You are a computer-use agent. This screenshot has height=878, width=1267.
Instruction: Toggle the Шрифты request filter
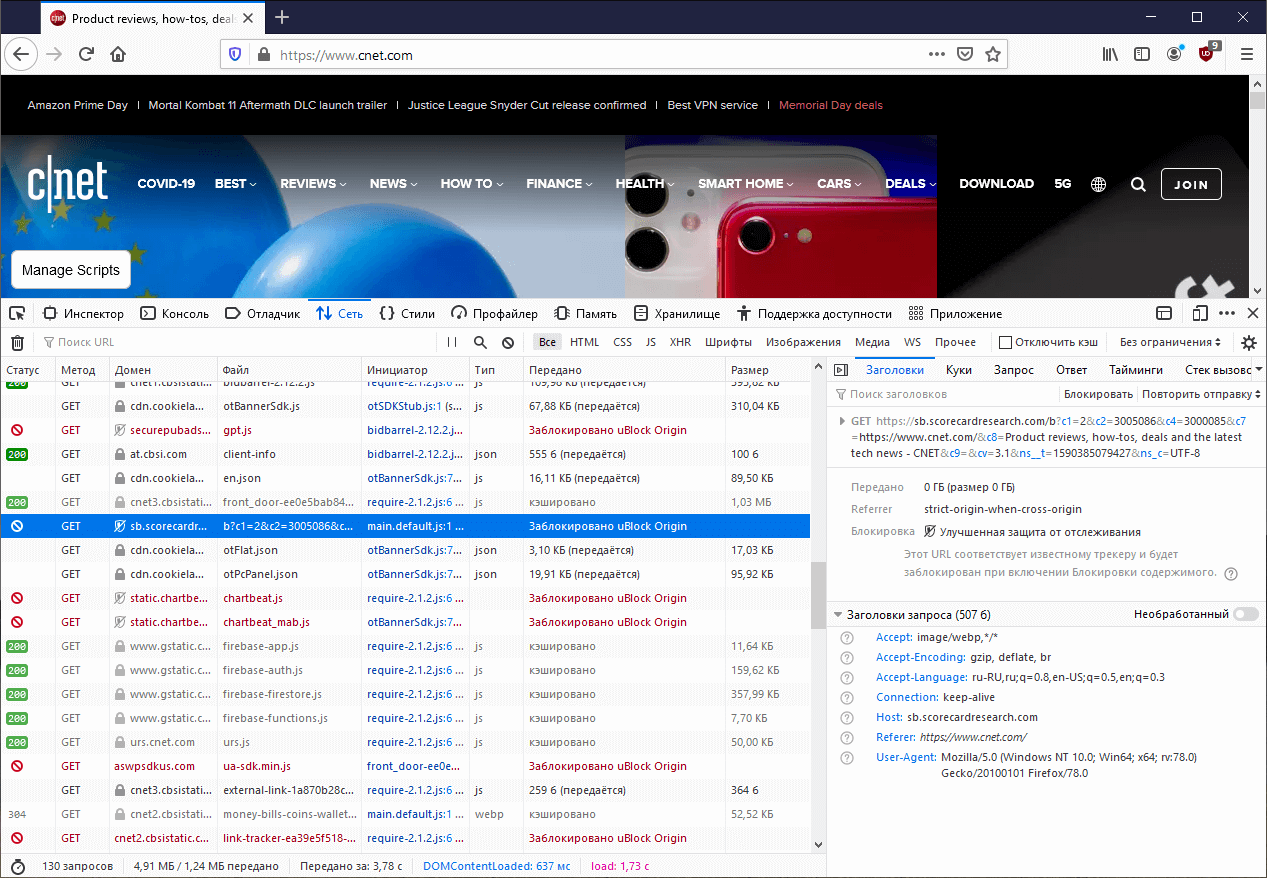click(728, 342)
